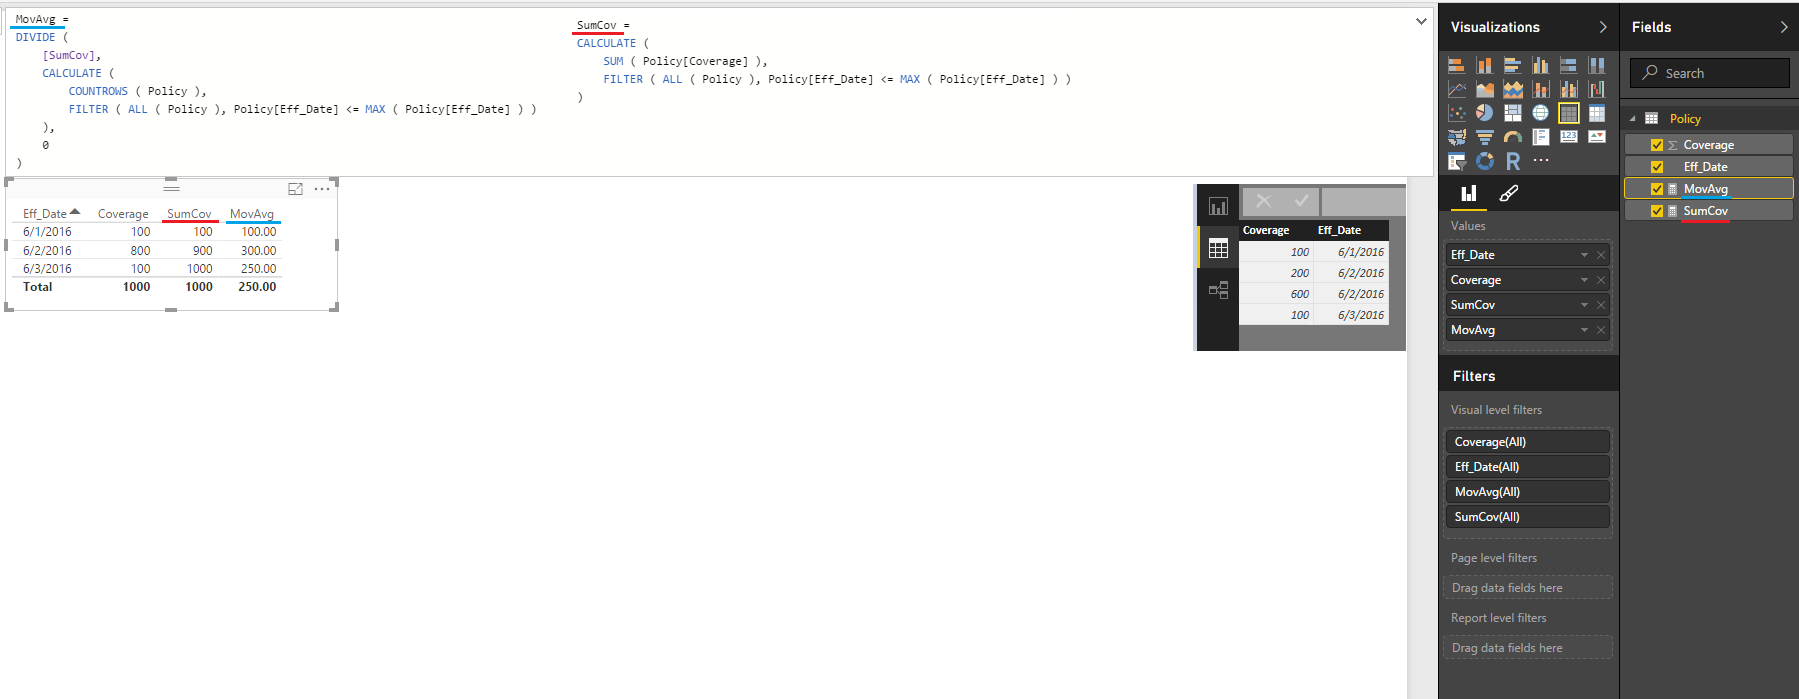Select the area chart visualization
Viewport: 1799px width, 699px height.
point(1484,89)
